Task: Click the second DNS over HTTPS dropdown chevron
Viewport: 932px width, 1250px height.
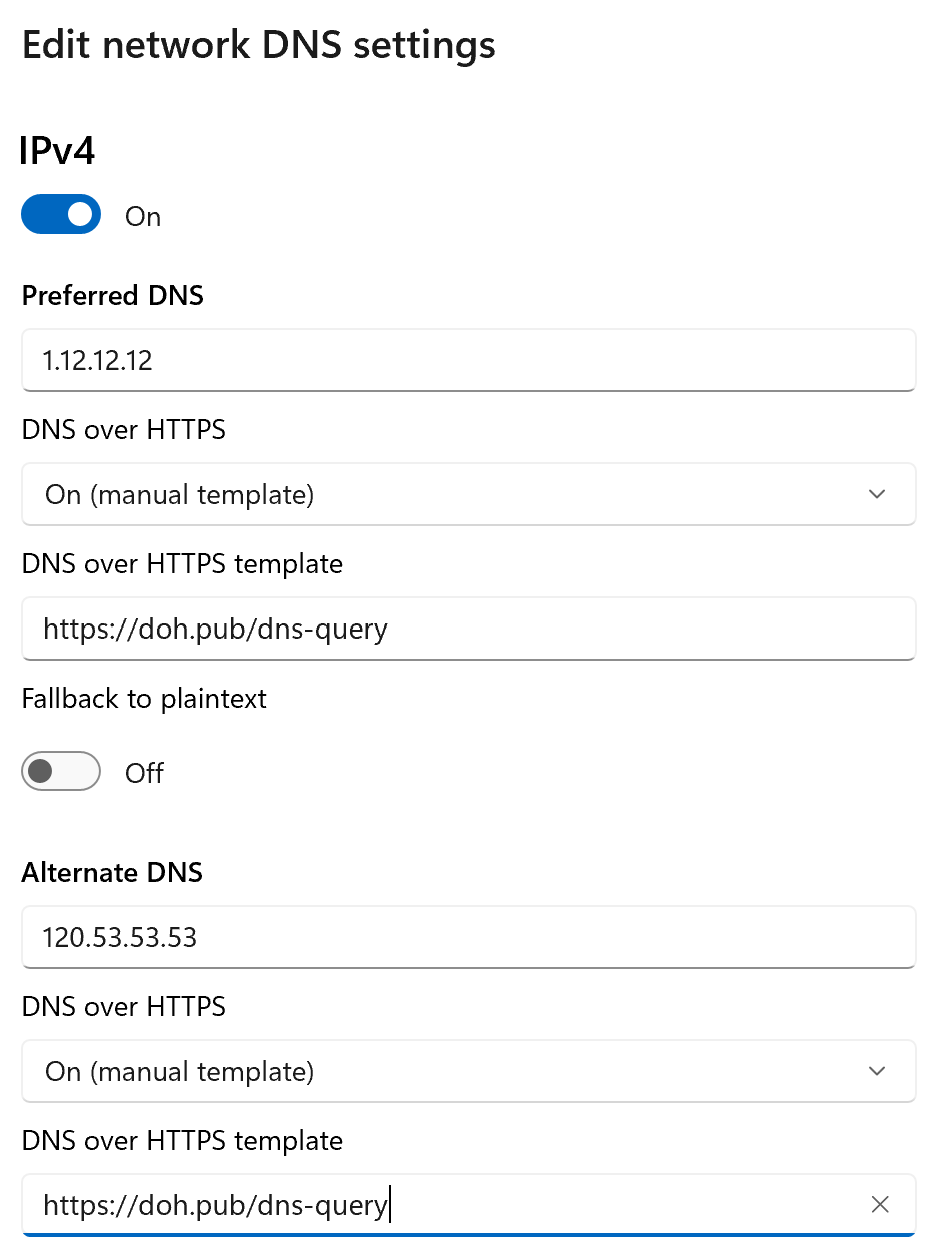Action: coord(876,1071)
